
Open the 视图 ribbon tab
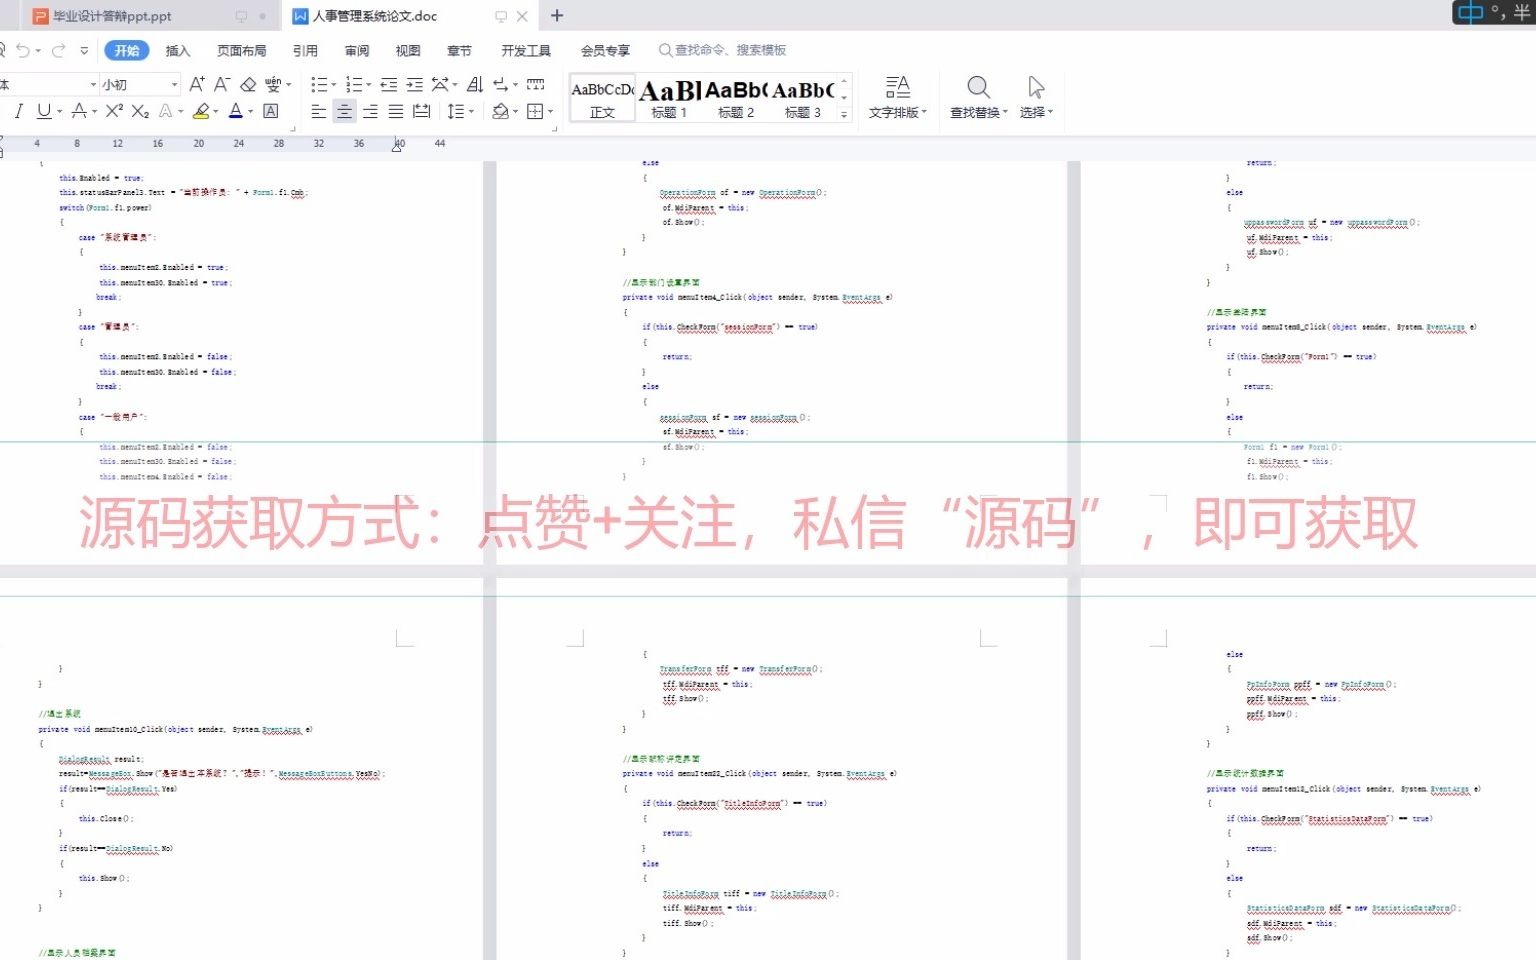tap(408, 50)
